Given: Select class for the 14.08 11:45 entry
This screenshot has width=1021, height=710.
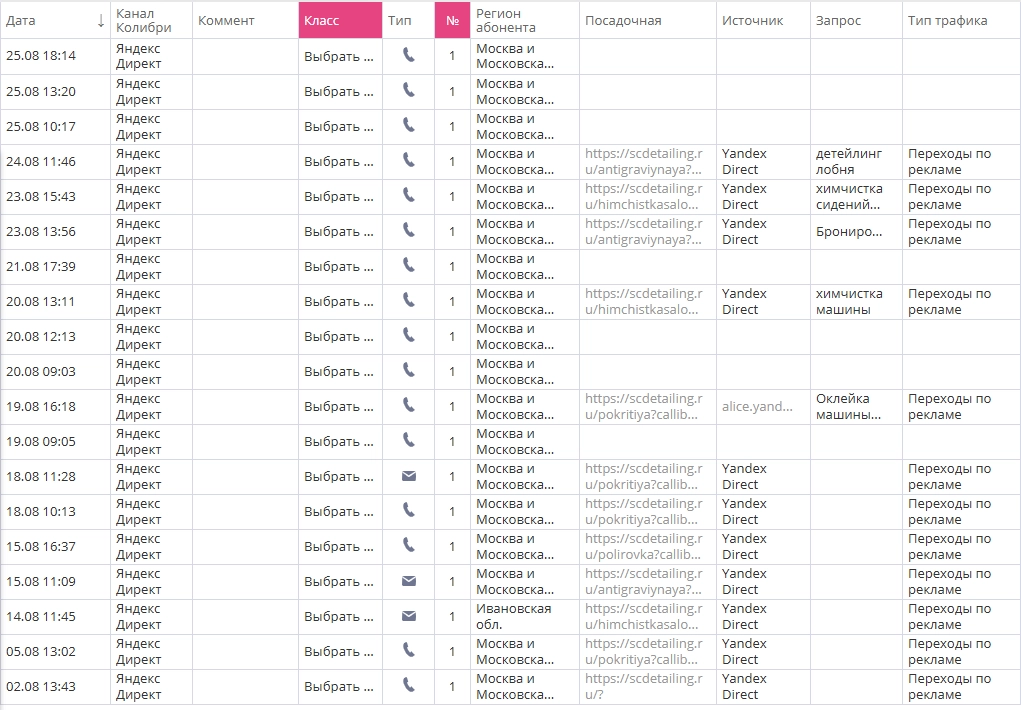Looking at the screenshot, I should click(x=340, y=616).
